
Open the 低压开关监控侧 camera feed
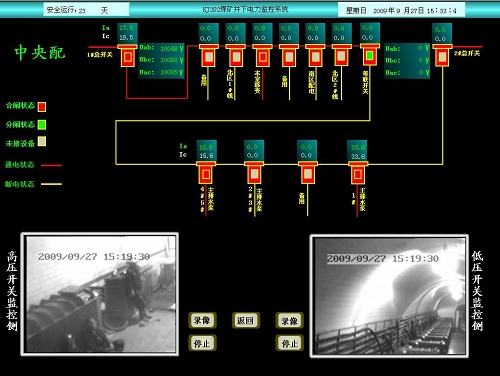pos(389,296)
